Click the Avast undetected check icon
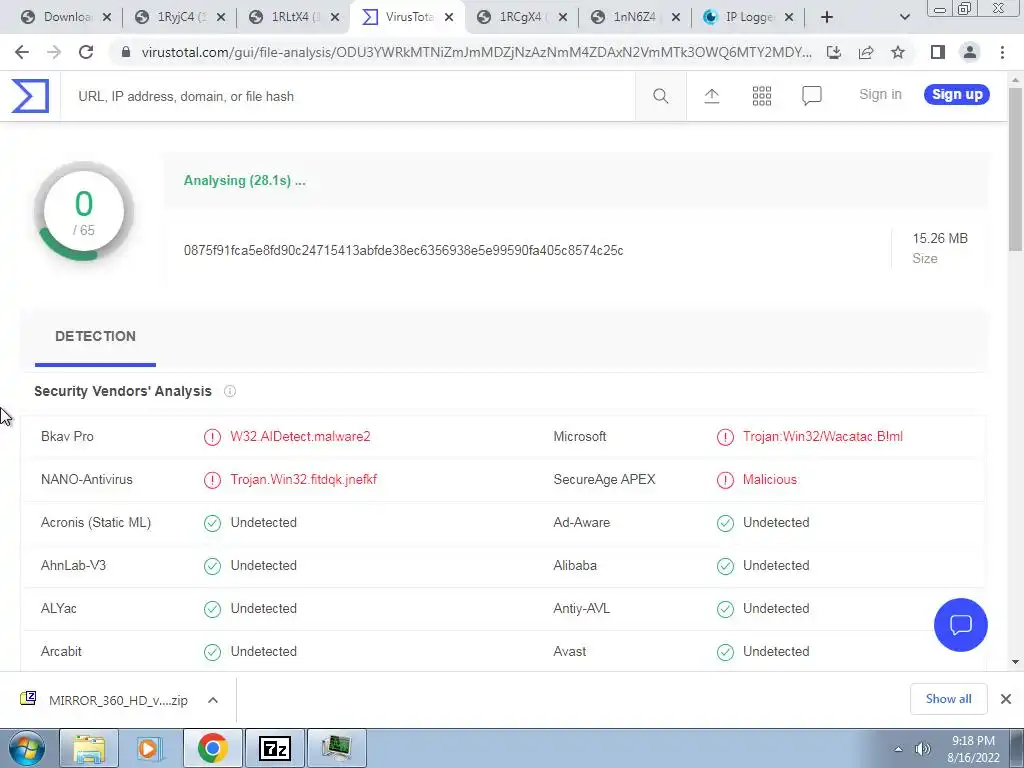Screen dimensions: 1024x768 (x=725, y=652)
